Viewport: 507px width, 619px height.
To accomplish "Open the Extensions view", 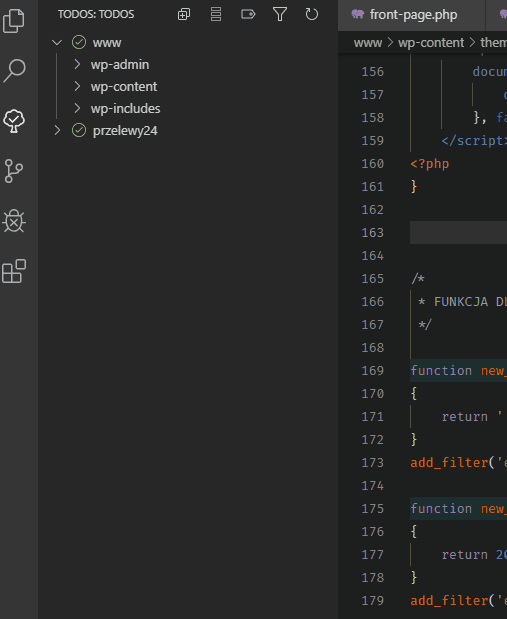I will [x=14, y=271].
